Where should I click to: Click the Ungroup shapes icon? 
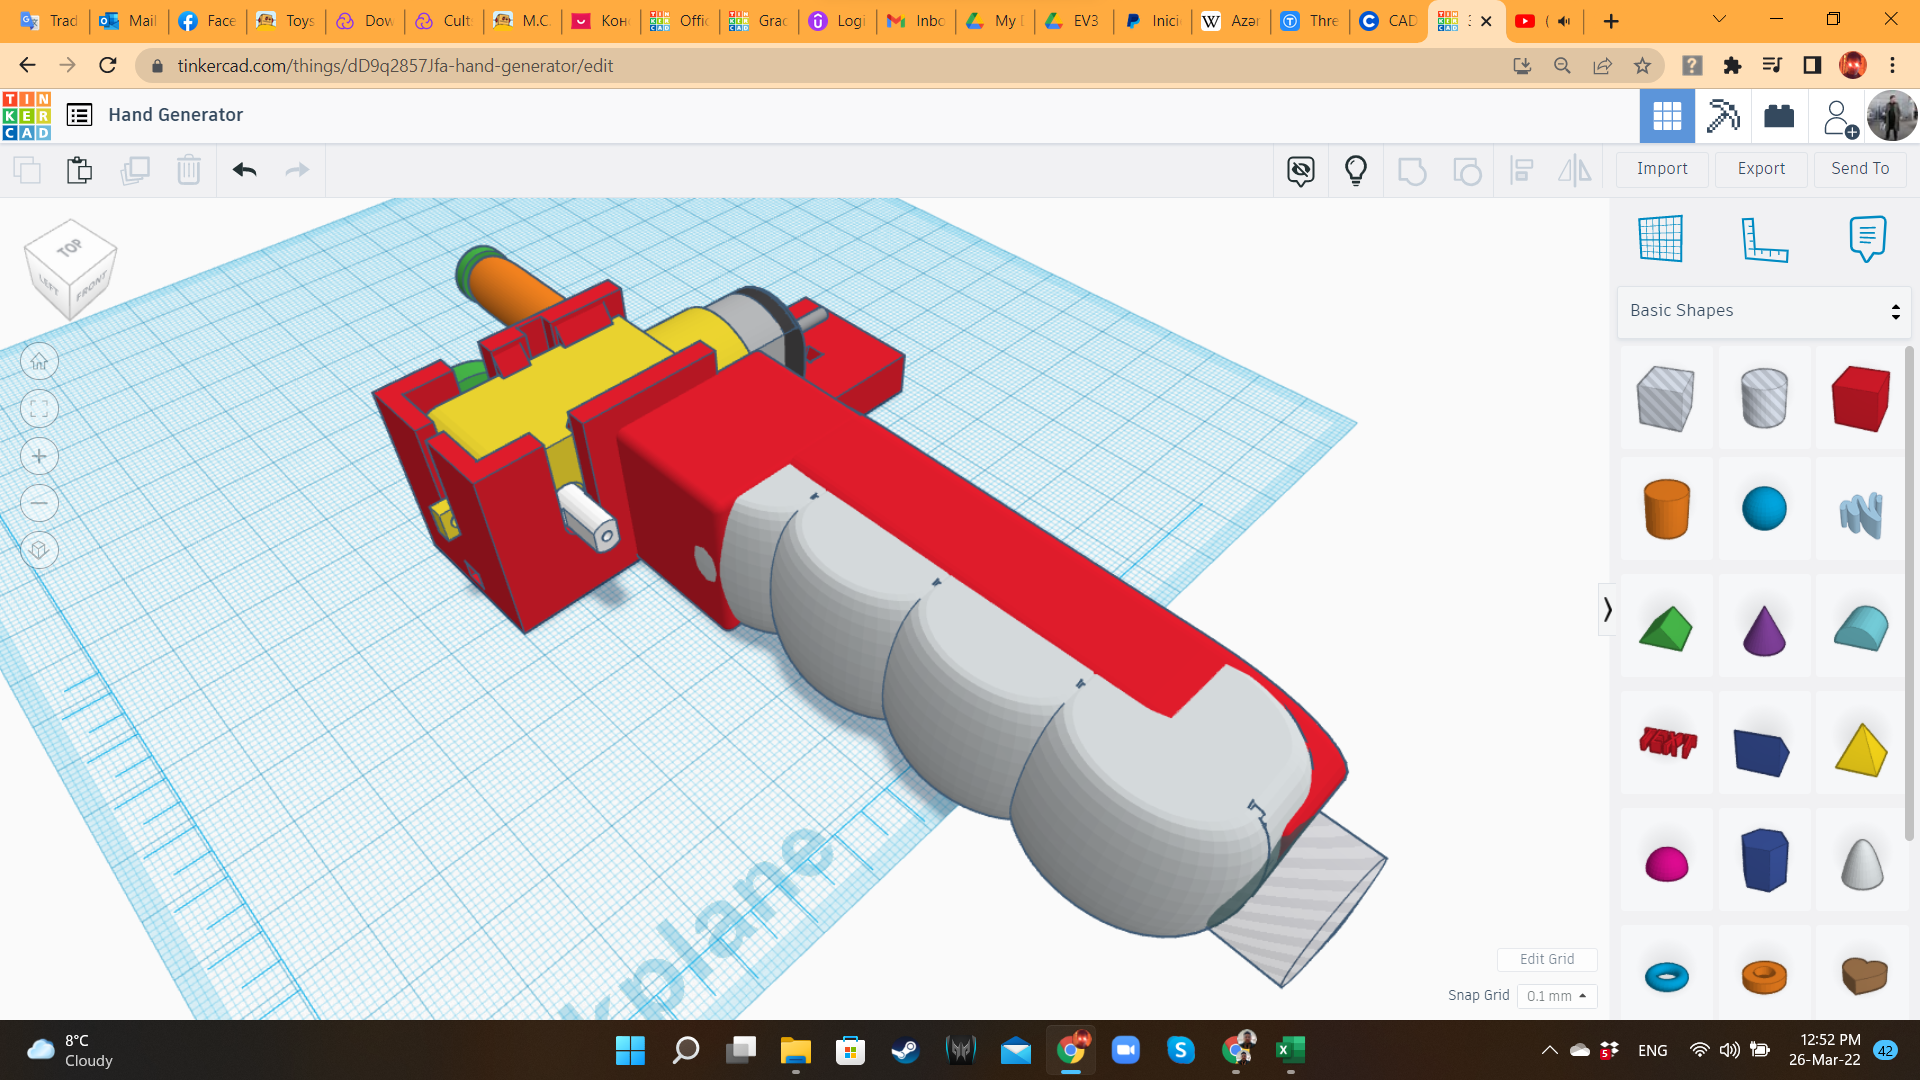[x=1467, y=171]
